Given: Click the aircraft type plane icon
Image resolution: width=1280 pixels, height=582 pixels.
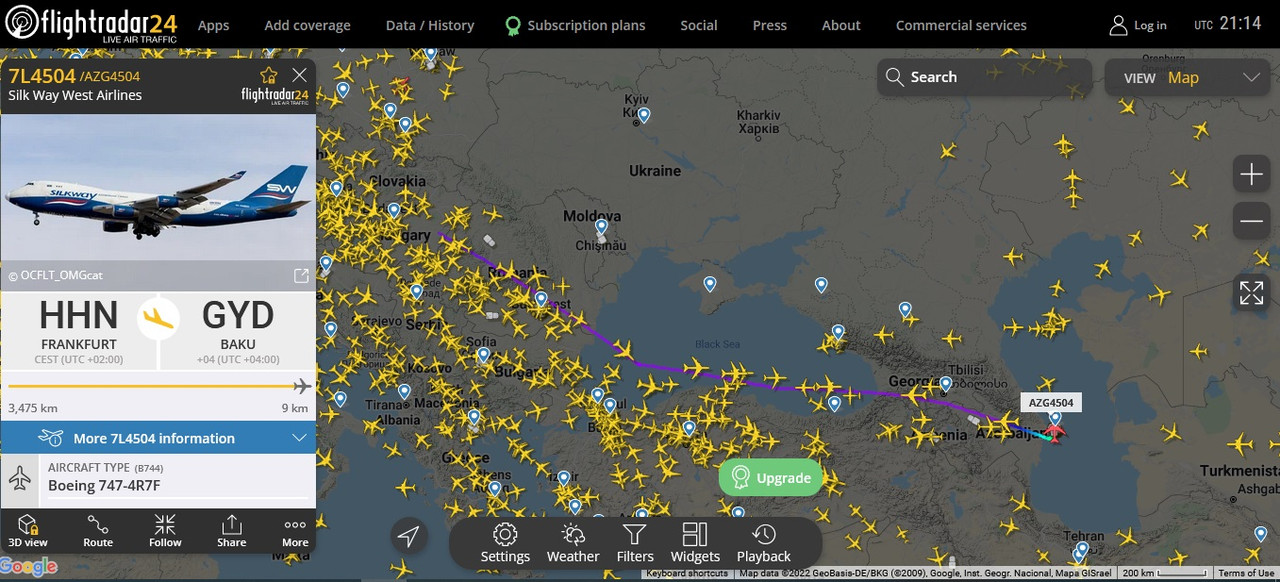Looking at the screenshot, I should click(x=20, y=478).
